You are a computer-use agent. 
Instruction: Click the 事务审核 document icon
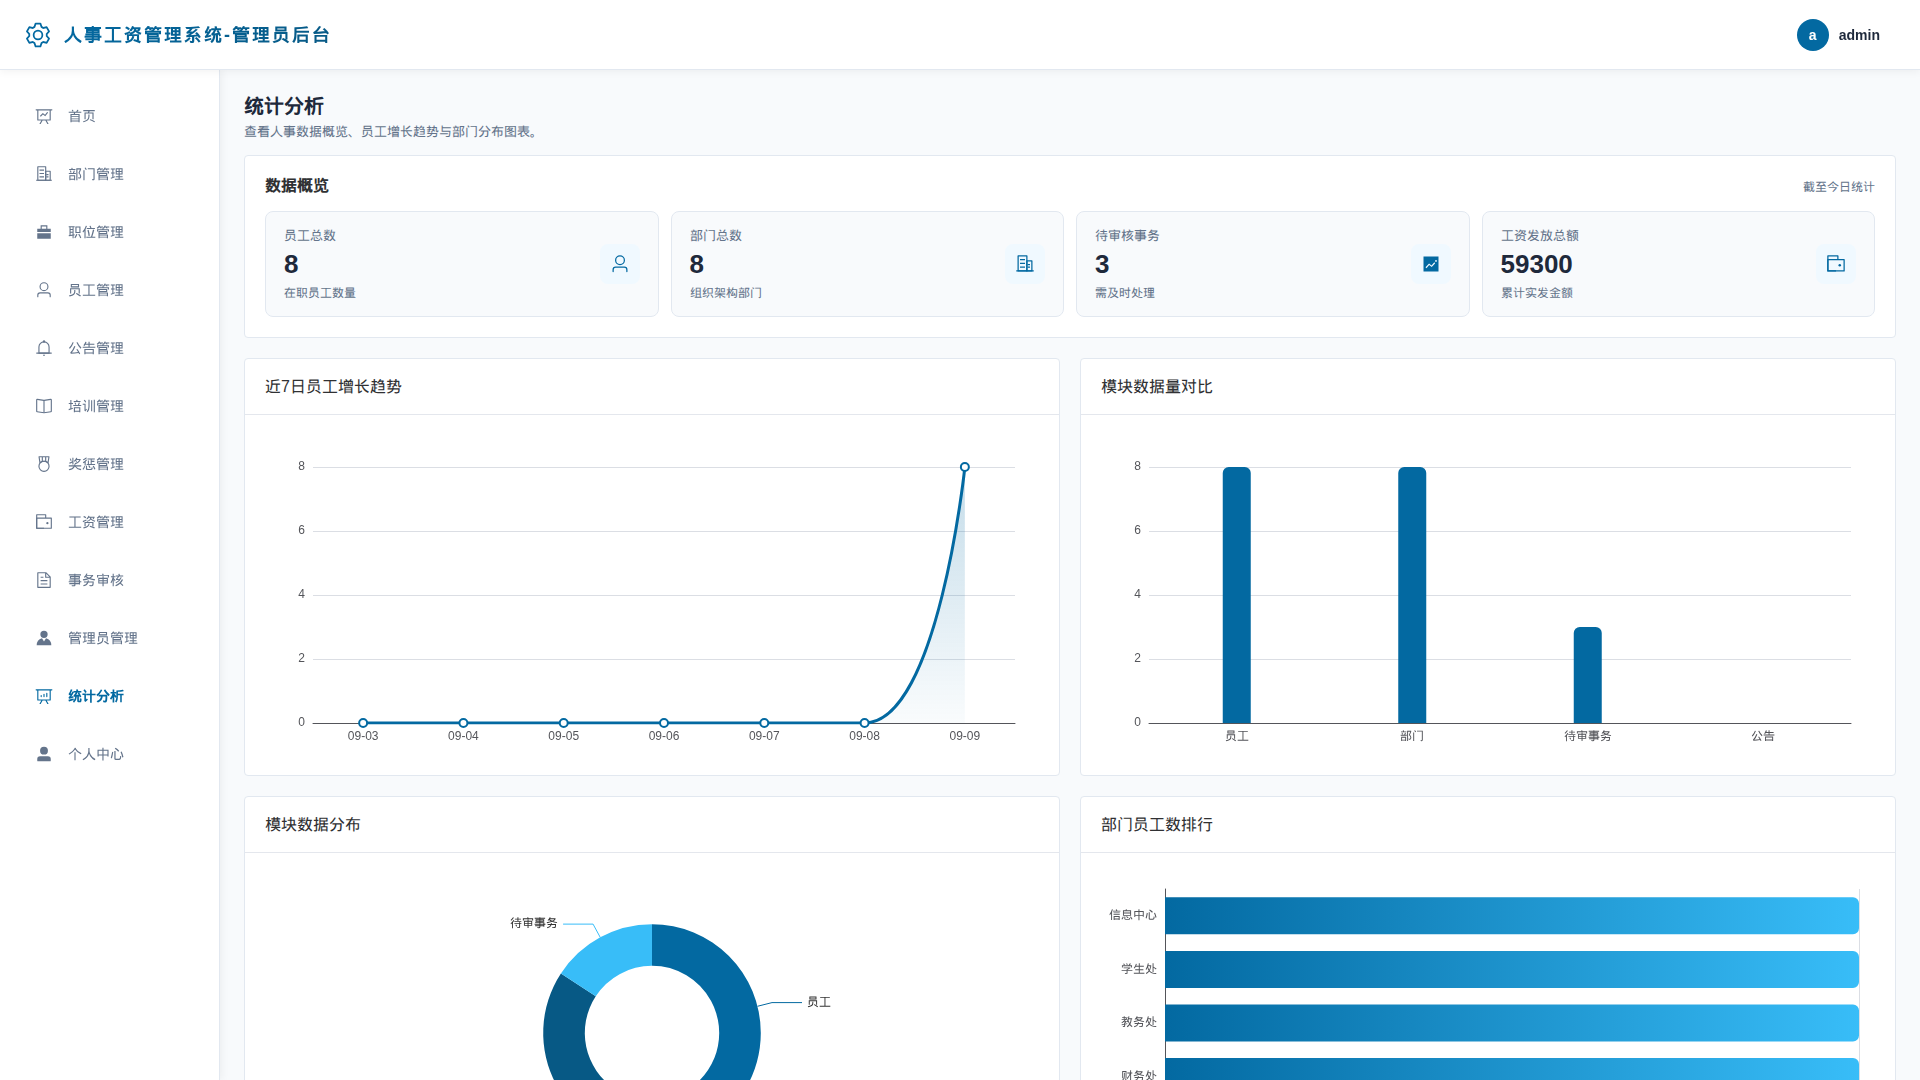(x=44, y=580)
